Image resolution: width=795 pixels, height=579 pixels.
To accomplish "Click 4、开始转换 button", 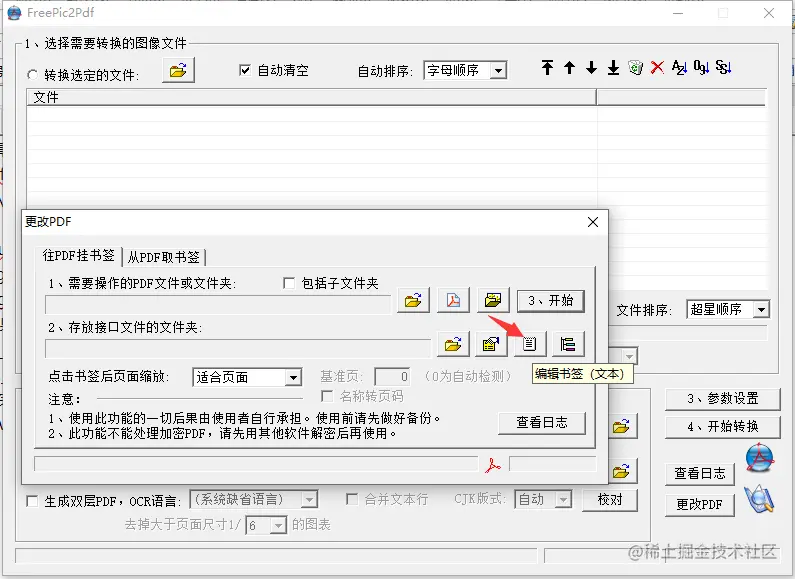I will pos(722,426).
